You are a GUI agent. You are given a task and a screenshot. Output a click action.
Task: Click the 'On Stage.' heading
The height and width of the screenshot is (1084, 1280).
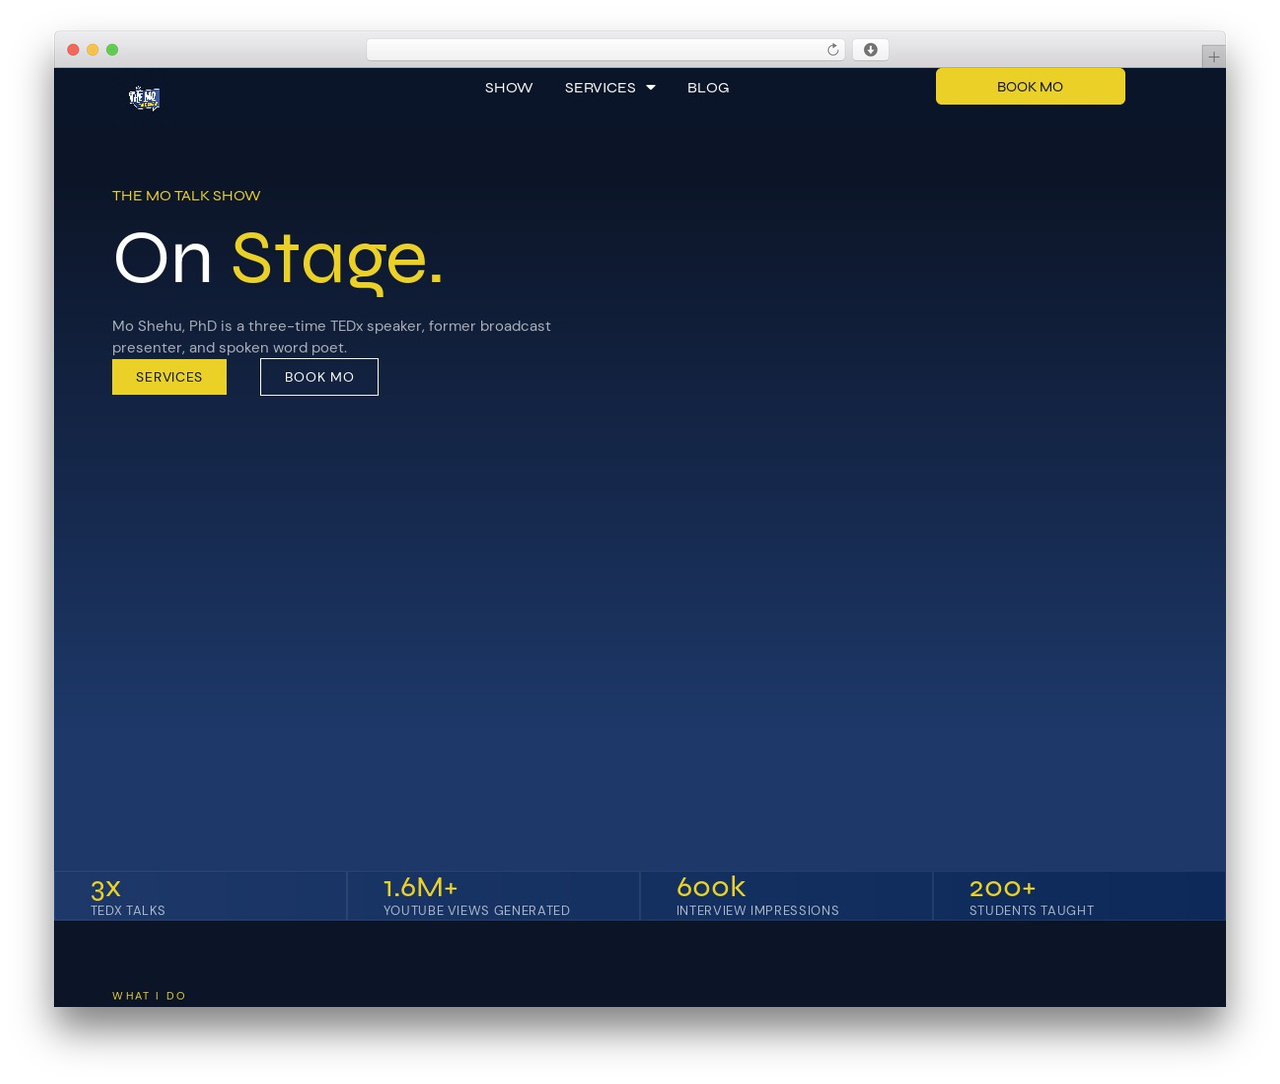click(278, 260)
